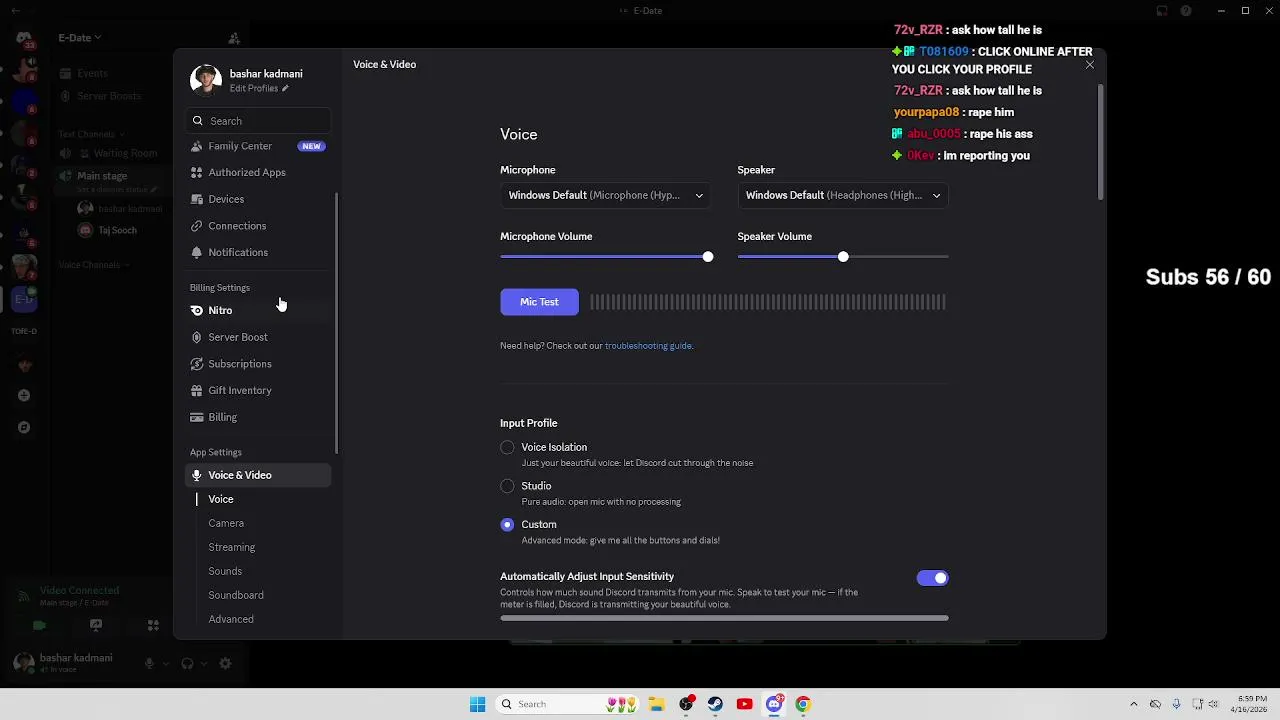Click the Notifications bell icon

(197, 252)
